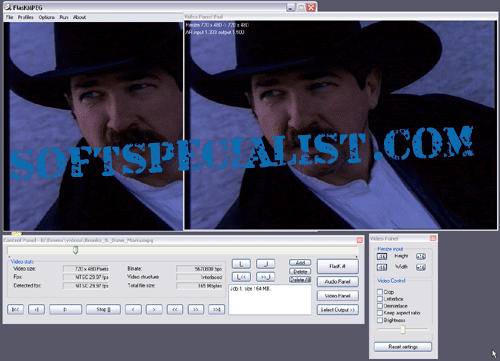The image size is (500, 361).
Task: Go to start mark with [<< button
Action: click(241, 277)
